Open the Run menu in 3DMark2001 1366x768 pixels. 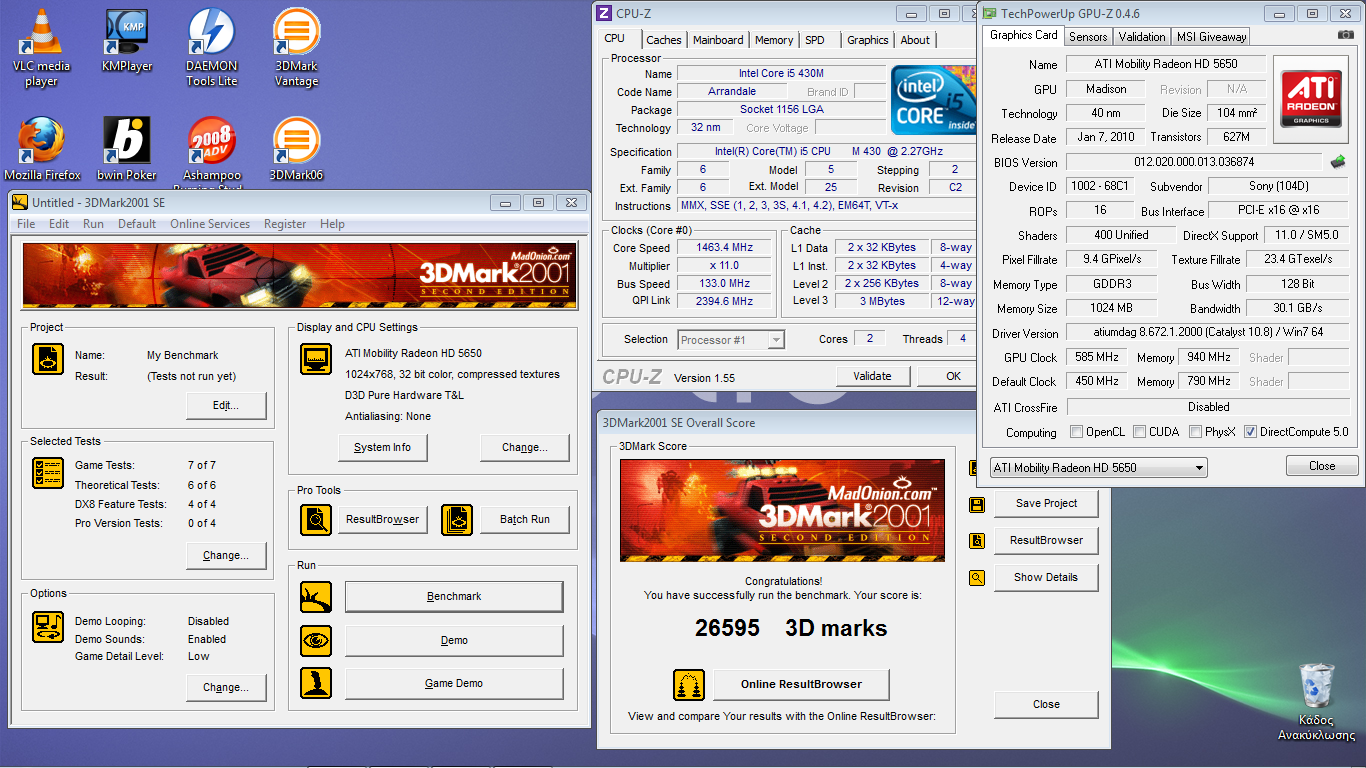coord(93,224)
